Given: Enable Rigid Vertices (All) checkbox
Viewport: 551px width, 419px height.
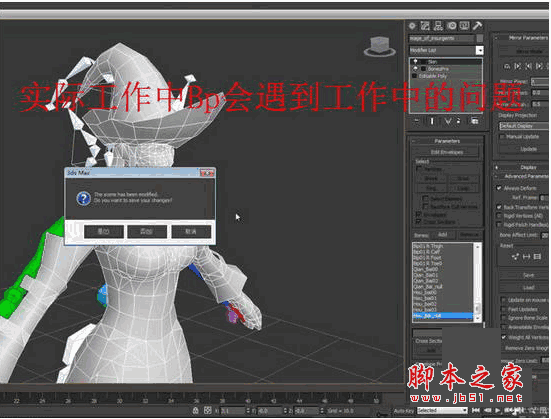Looking at the screenshot, I should point(499,216).
